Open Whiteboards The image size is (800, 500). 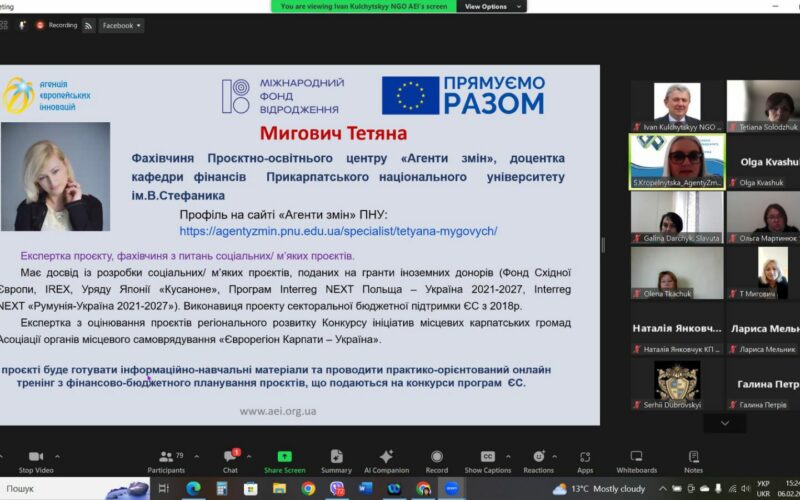coord(636,458)
